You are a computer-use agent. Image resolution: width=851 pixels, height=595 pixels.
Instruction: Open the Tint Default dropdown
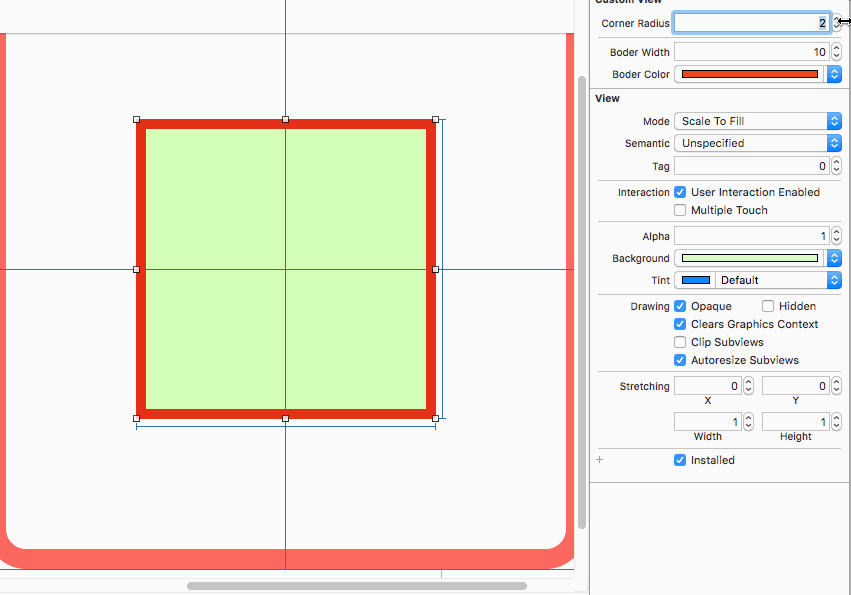(778, 280)
